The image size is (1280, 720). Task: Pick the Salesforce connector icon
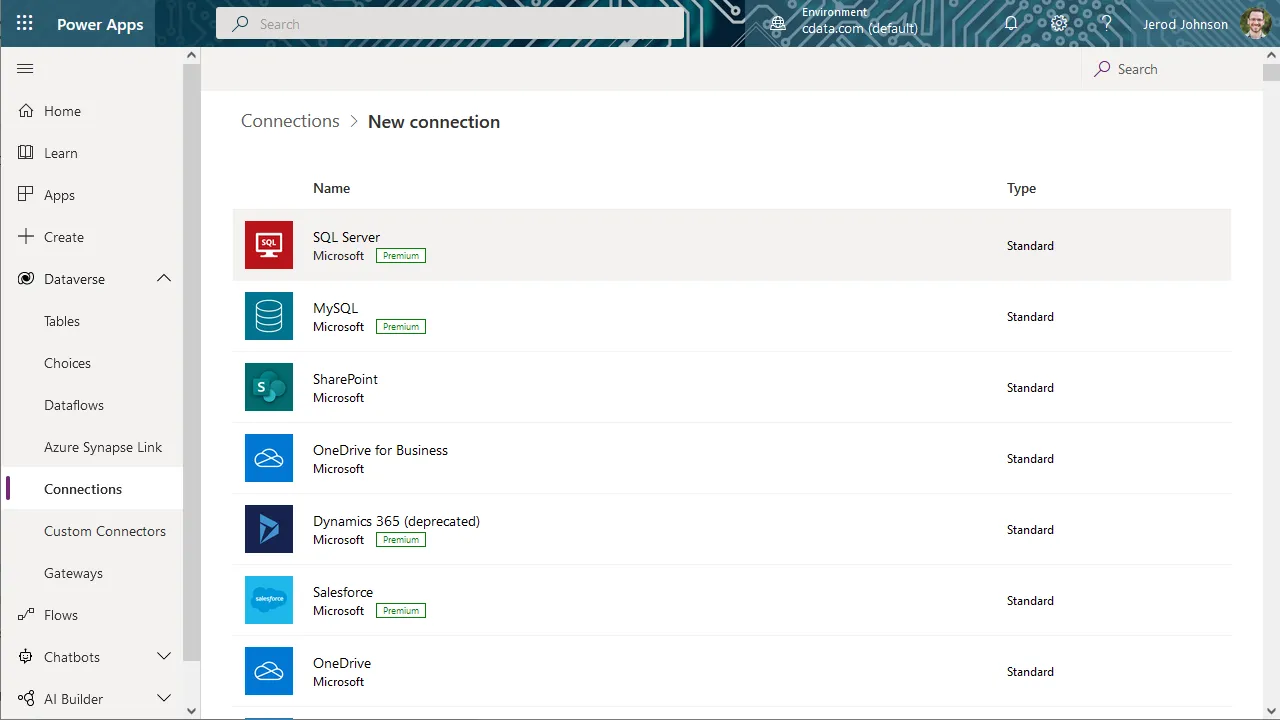(269, 600)
